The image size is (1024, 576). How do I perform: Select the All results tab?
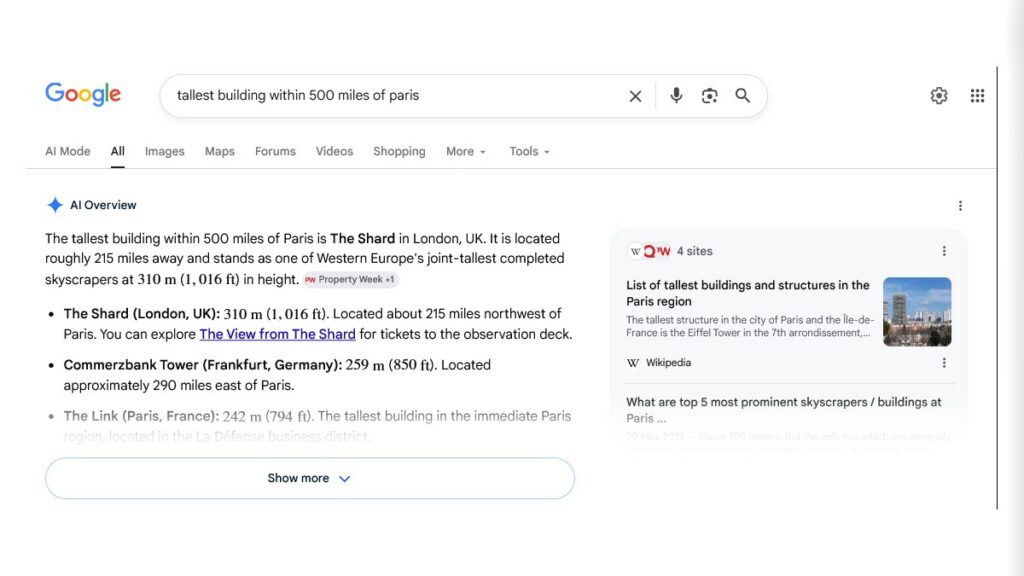pyautogui.click(x=118, y=151)
